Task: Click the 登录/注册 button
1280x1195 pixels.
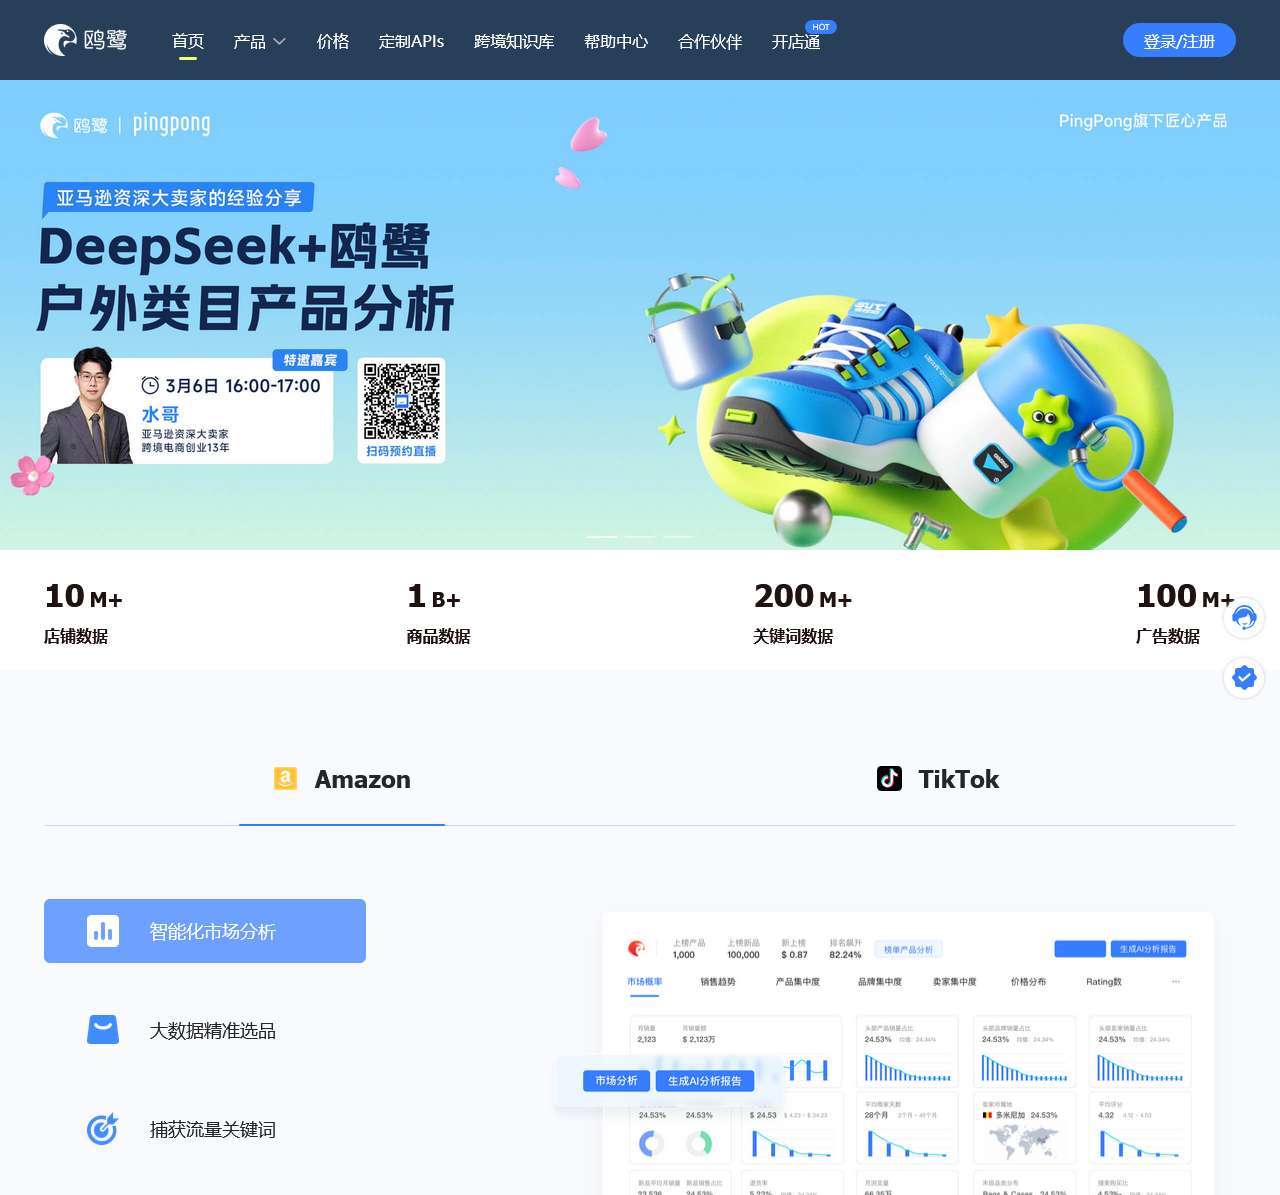Action: (1179, 40)
